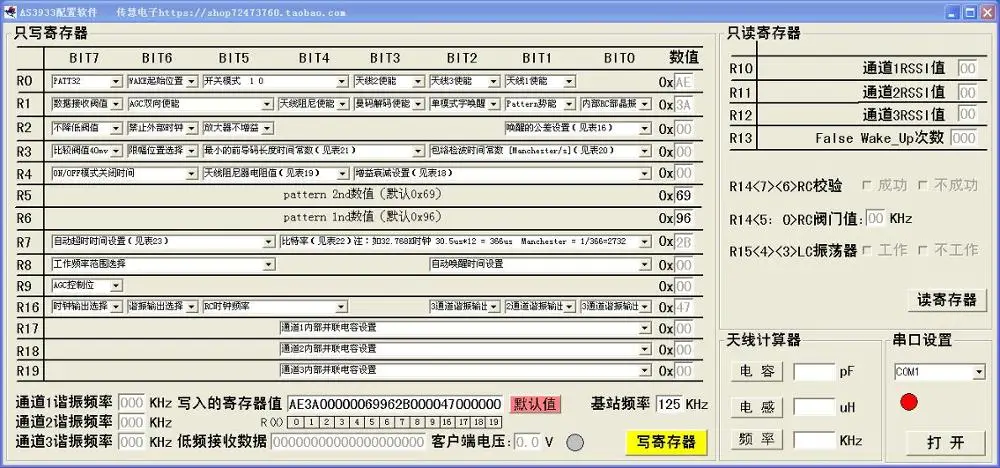Click the 打开 serial port button
The image size is (1000, 468).
[x=946, y=443]
